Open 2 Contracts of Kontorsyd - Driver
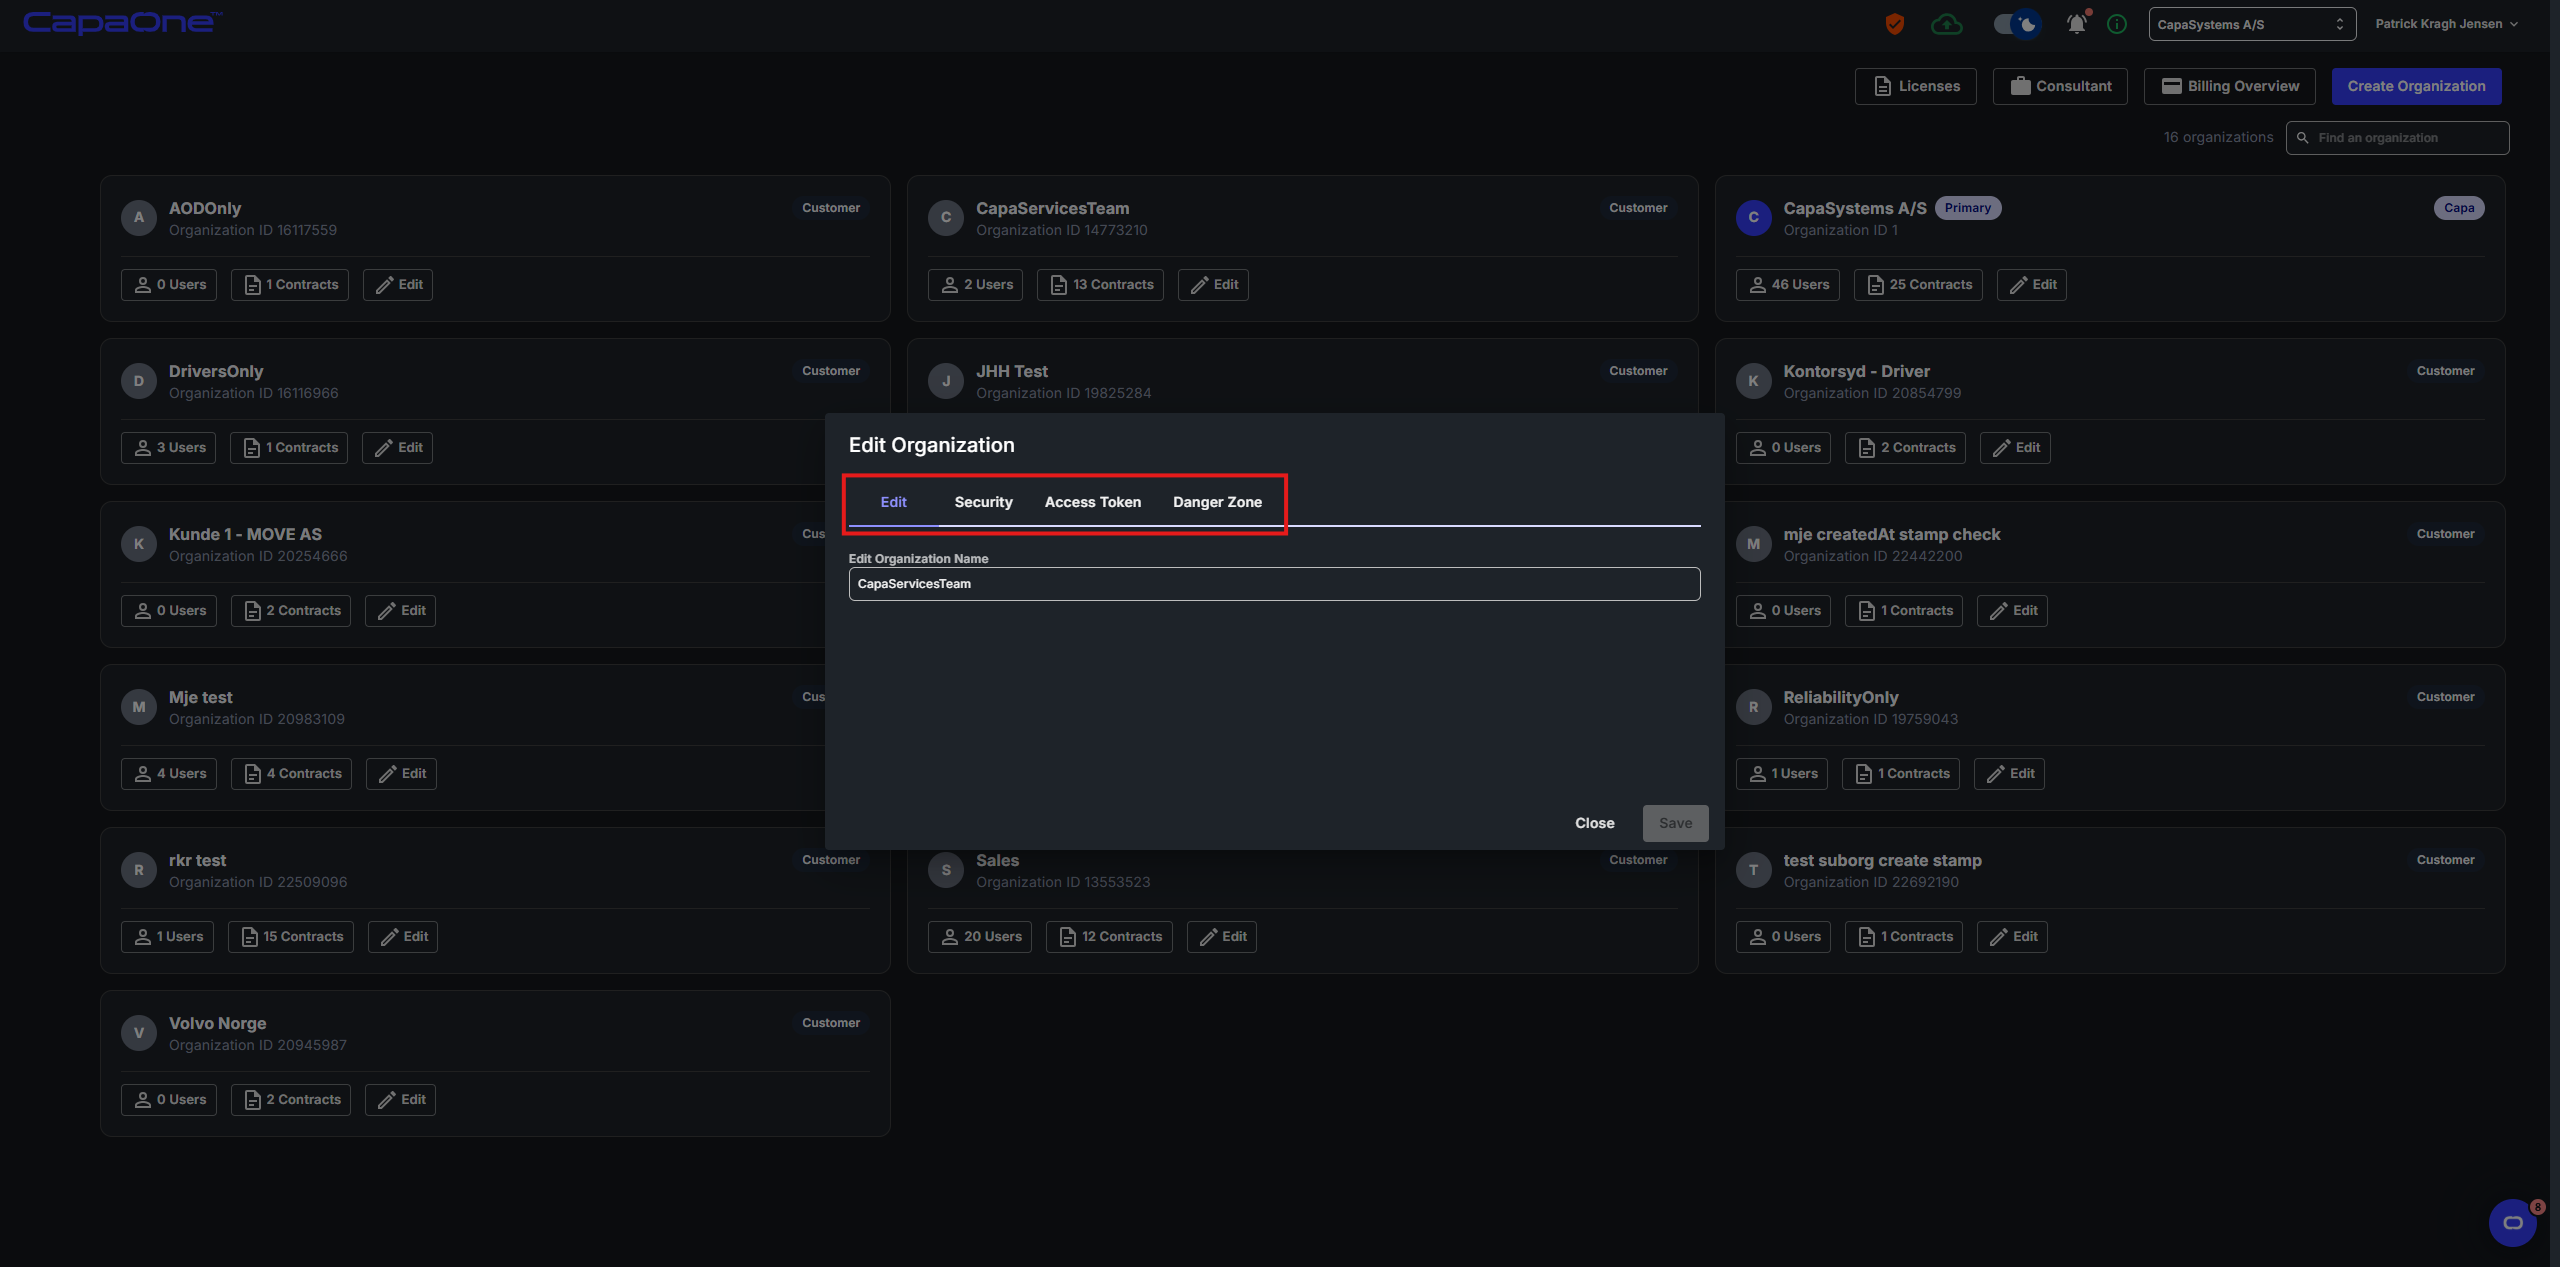This screenshot has width=2560, height=1267. [1905, 448]
